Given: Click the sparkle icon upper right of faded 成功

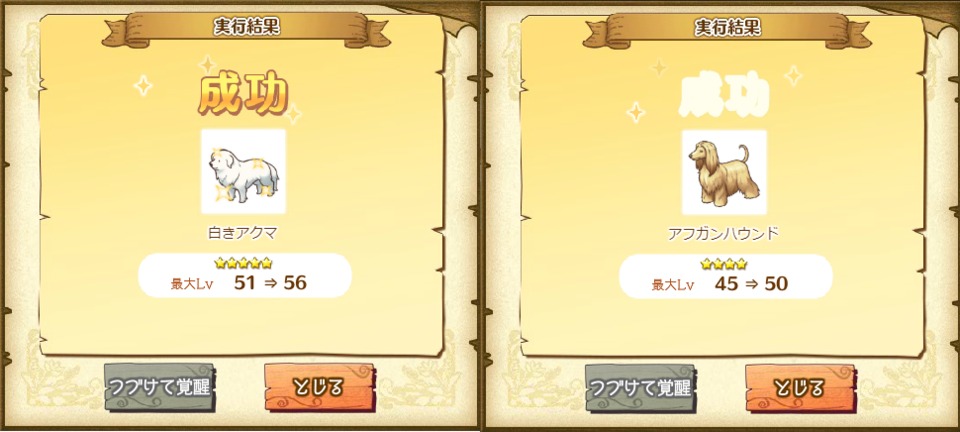Looking at the screenshot, I should [x=793, y=75].
